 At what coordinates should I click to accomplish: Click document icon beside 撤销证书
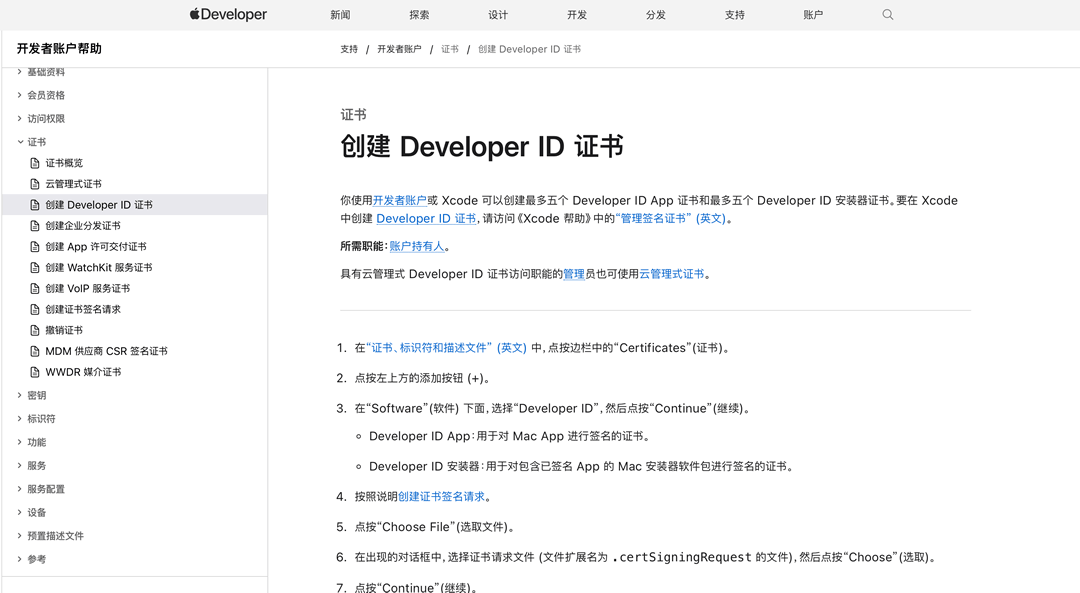pyautogui.click(x=35, y=330)
